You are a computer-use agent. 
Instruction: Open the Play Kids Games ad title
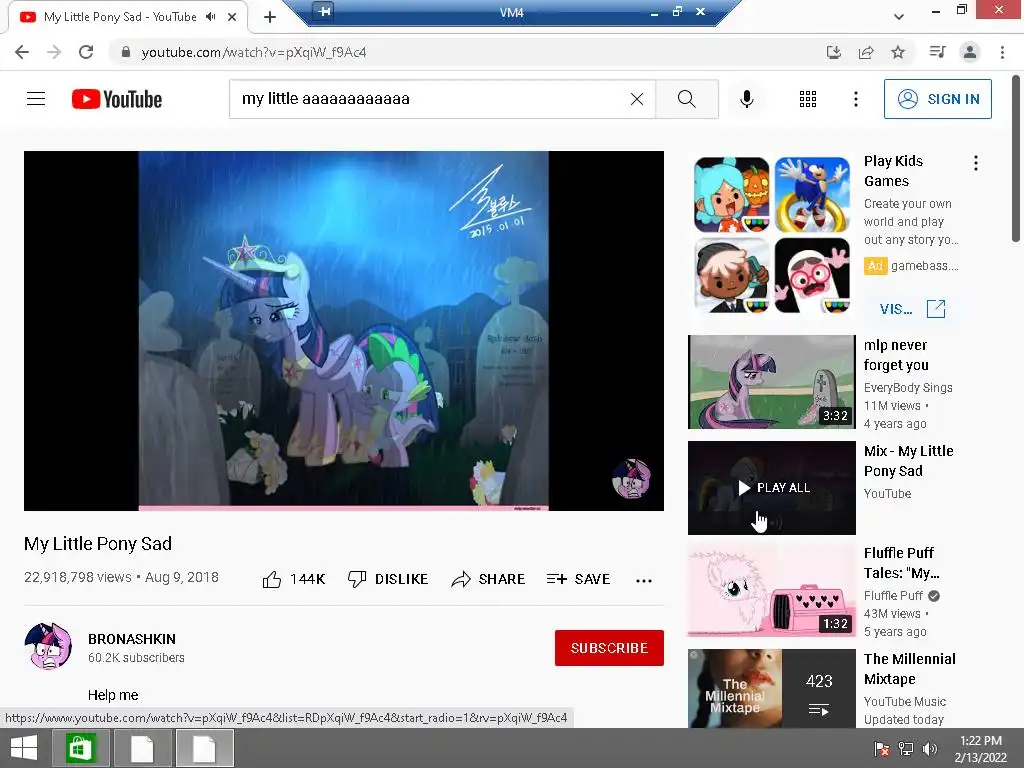click(893, 171)
